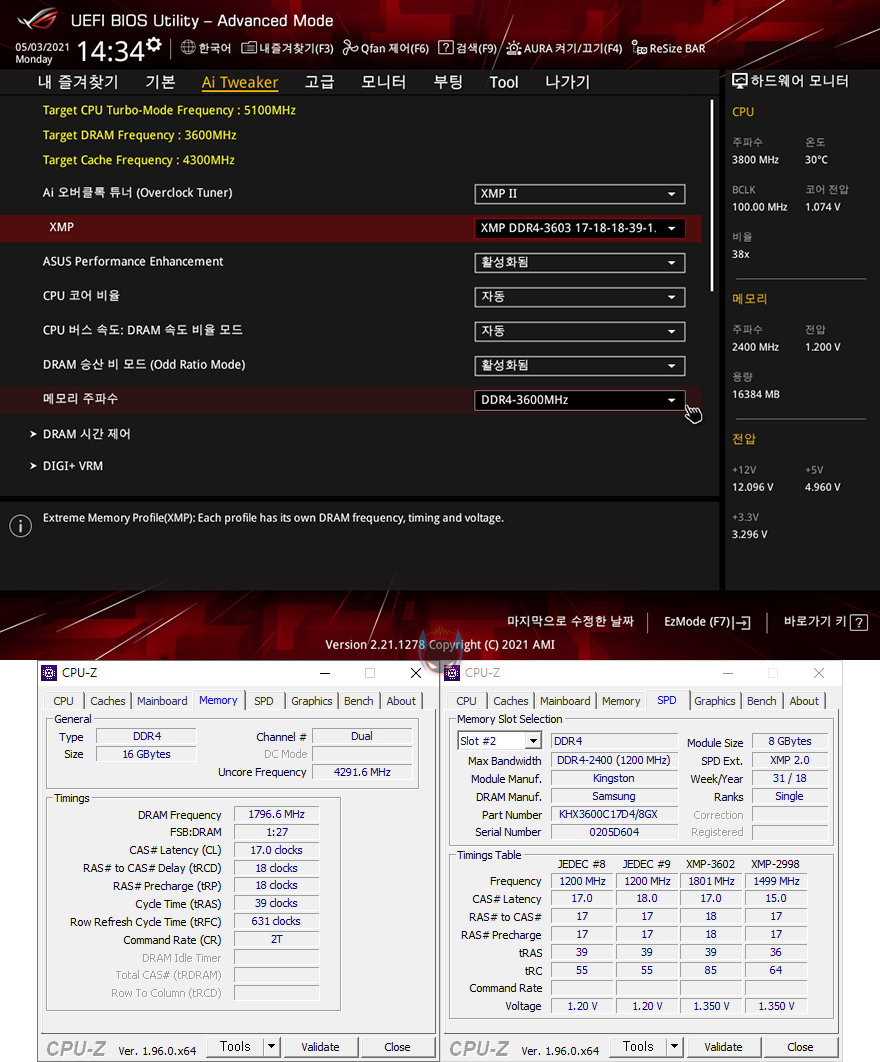
Task: Maximize the left CPU-Z window
Action: click(370, 673)
